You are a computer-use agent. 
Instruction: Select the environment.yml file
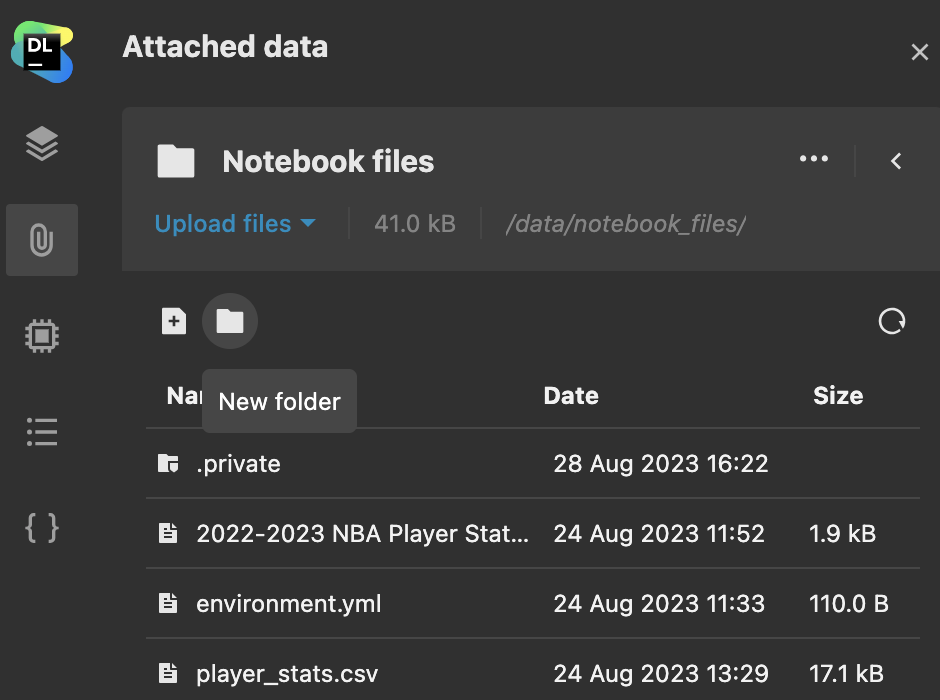pyautogui.click(x=533, y=604)
